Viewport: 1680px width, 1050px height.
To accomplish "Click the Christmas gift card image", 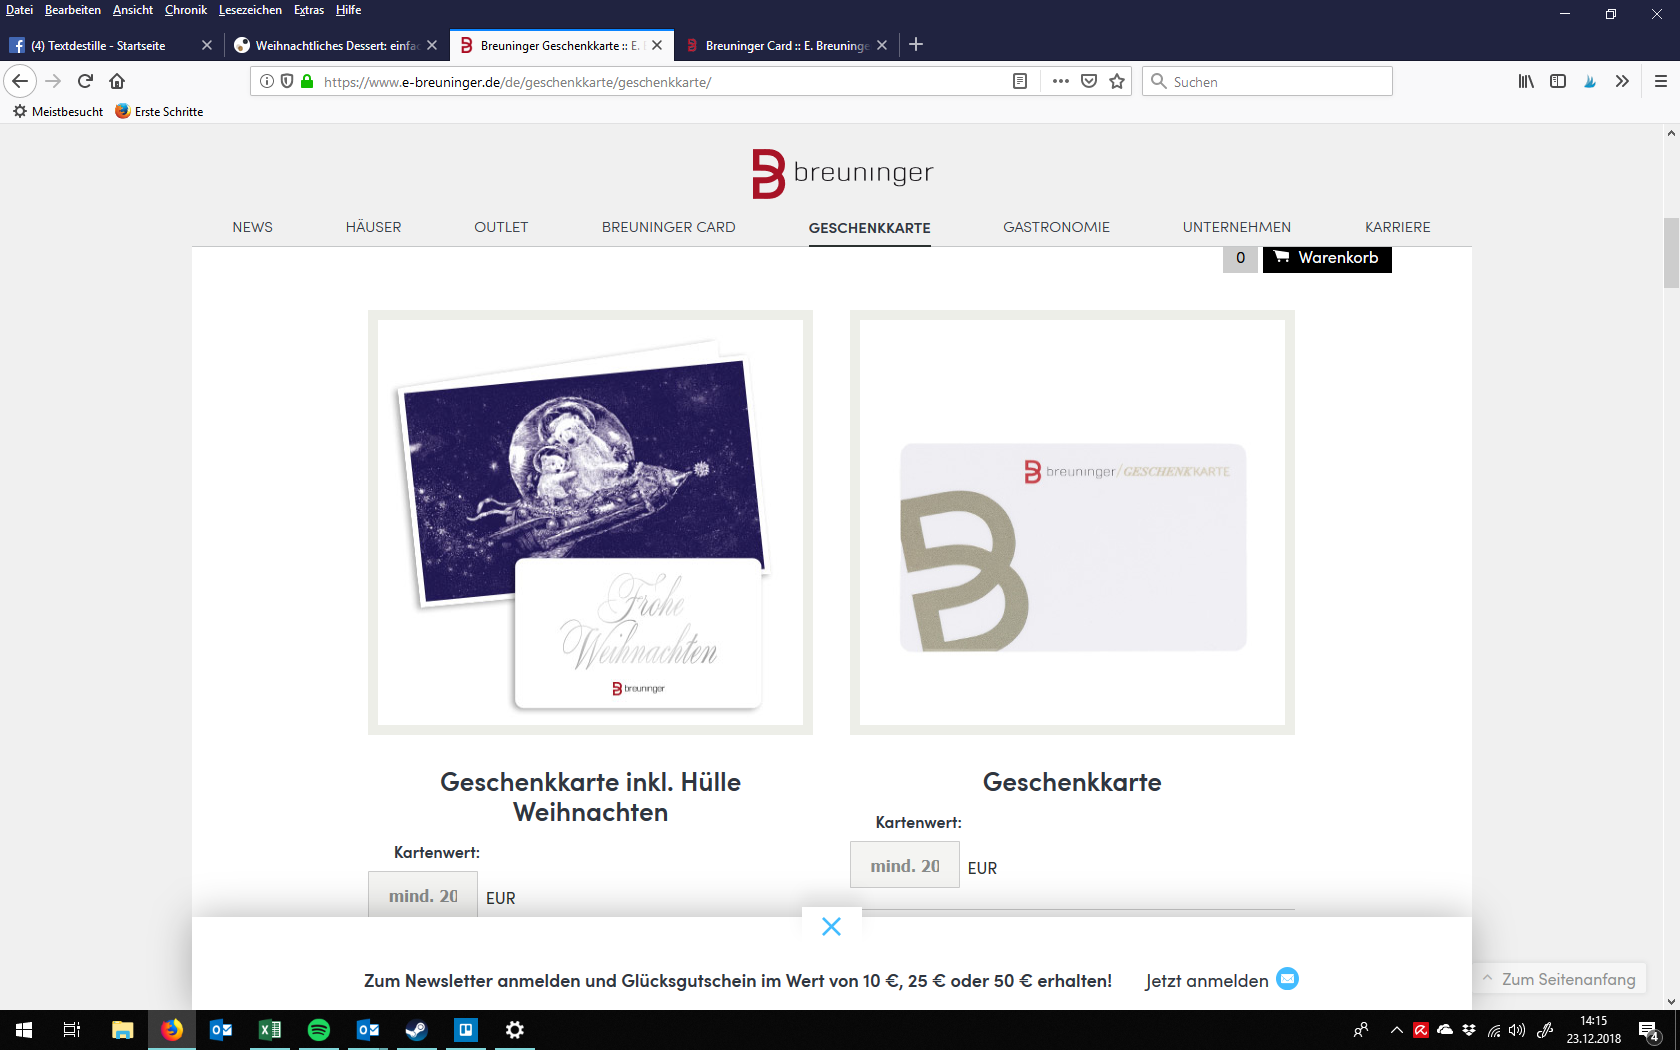I will (590, 522).
